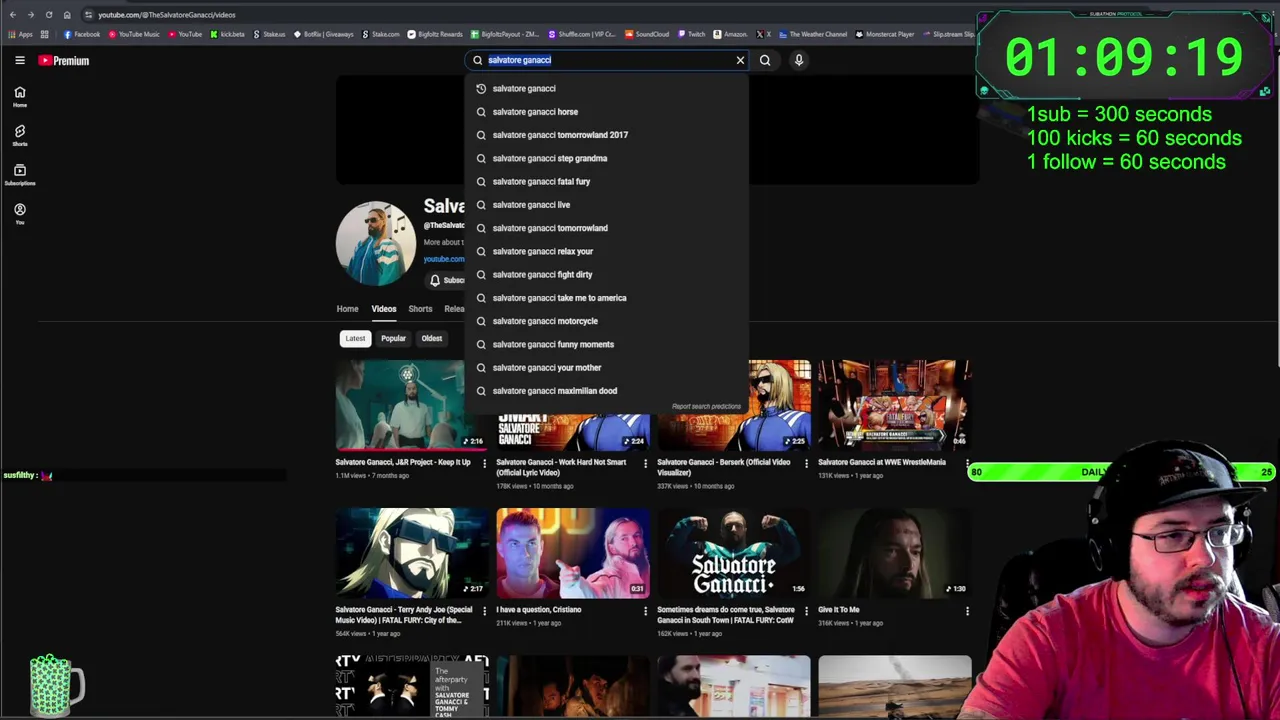Screen dimensions: 1280x720
Task: Select suggestion 'salvatore ganacci take me to america'
Action: pos(607,298)
